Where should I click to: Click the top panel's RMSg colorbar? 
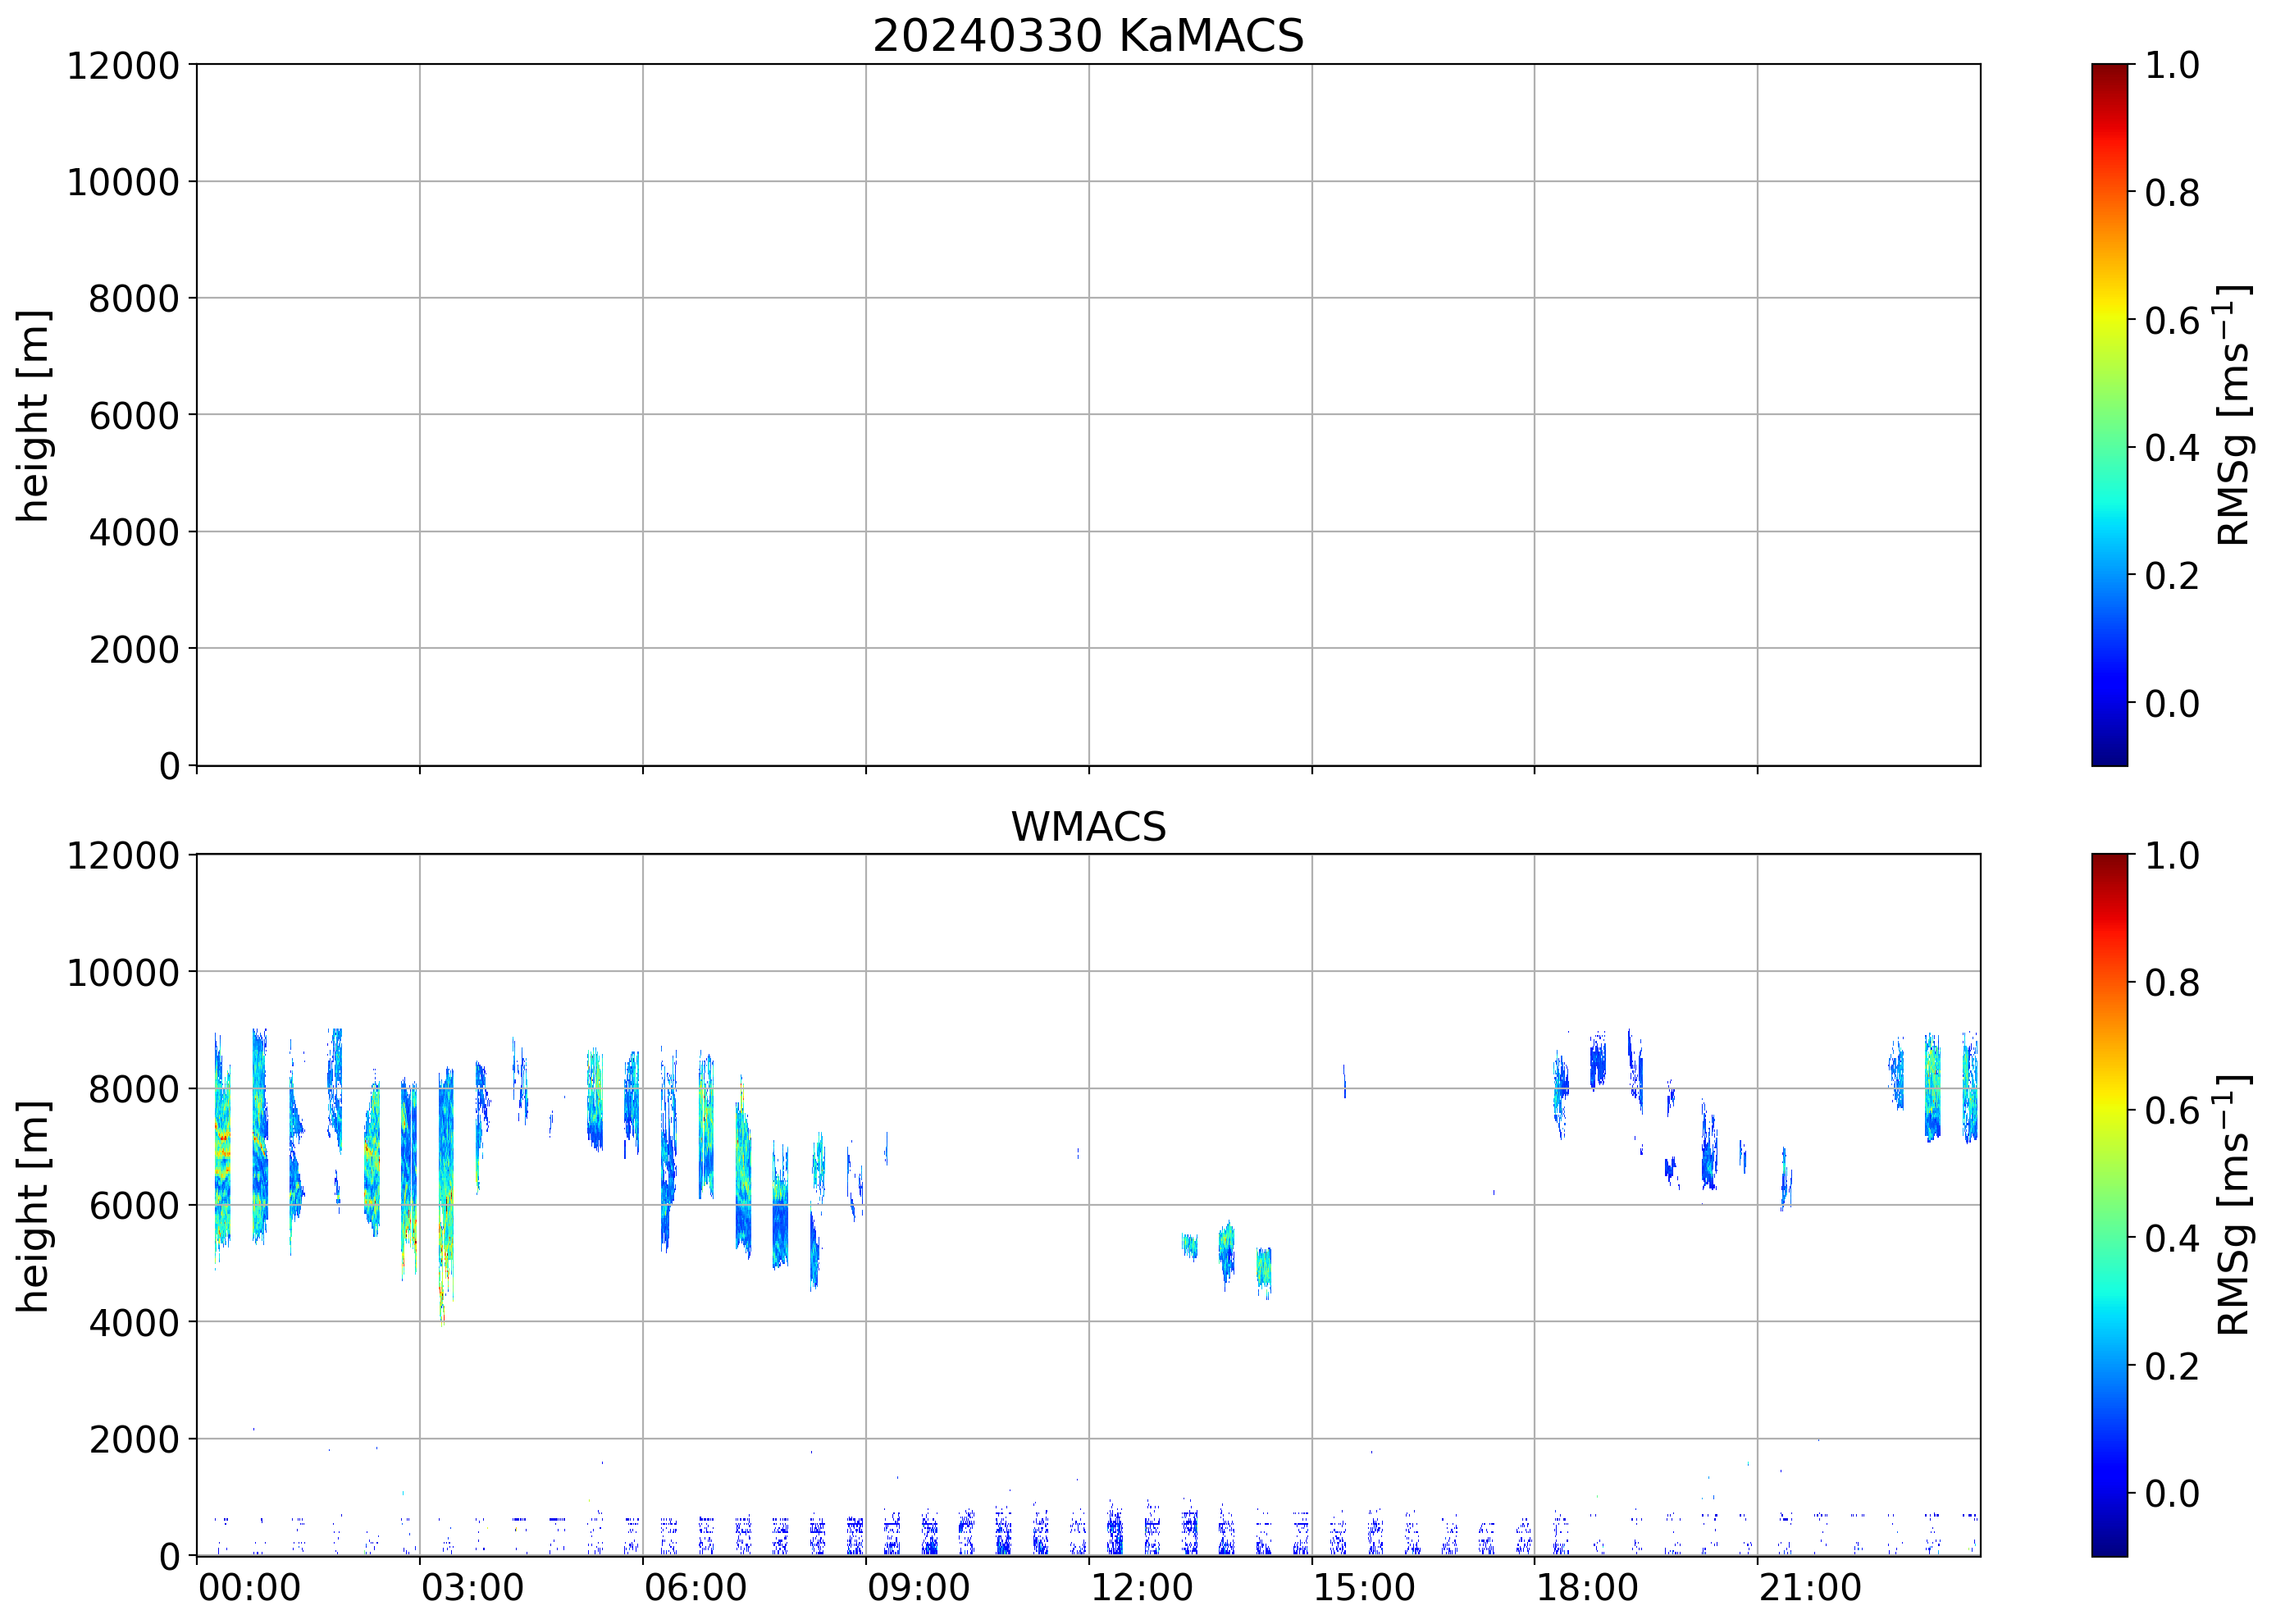[2109, 415]
